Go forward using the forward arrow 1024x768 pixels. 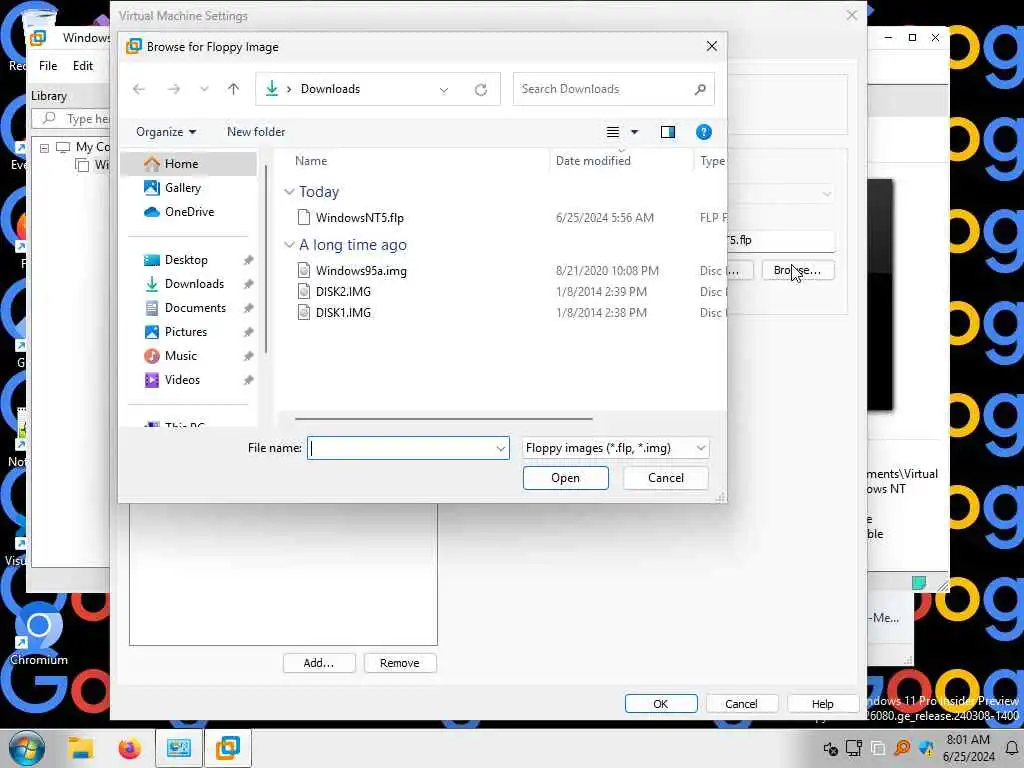[174, 89]
